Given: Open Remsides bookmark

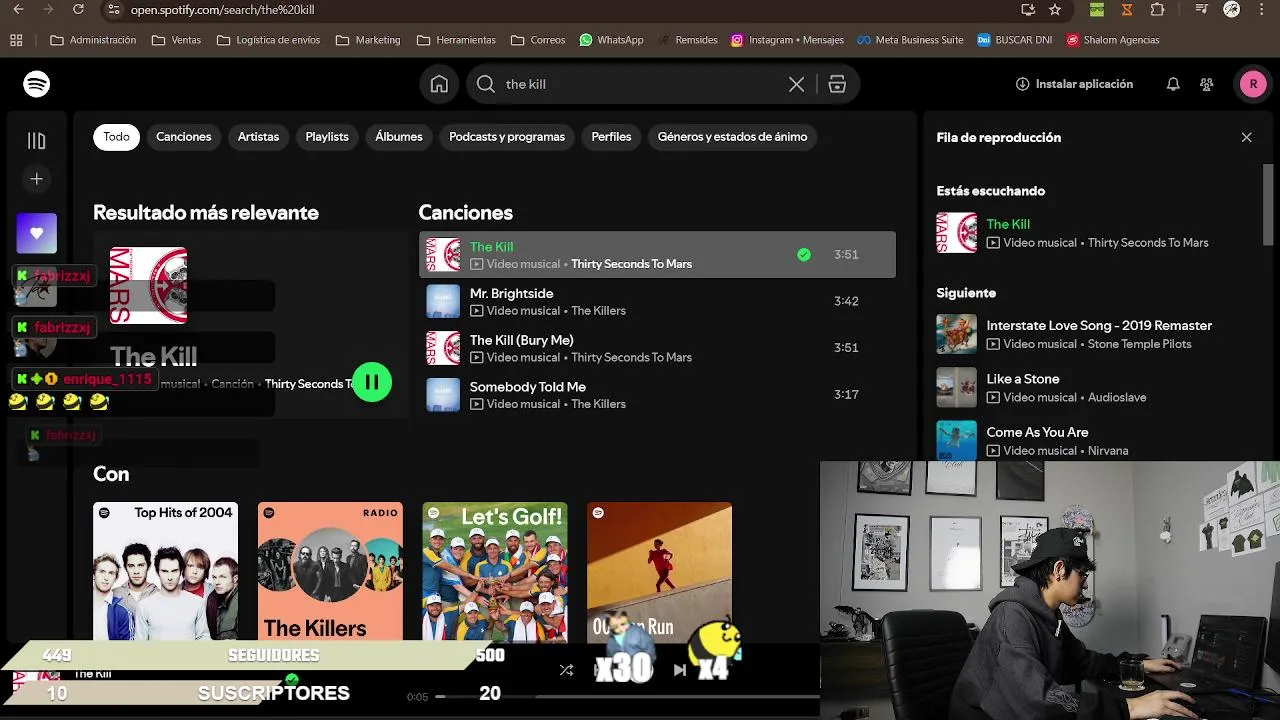Looking at the screenshot, I should 687,40.
